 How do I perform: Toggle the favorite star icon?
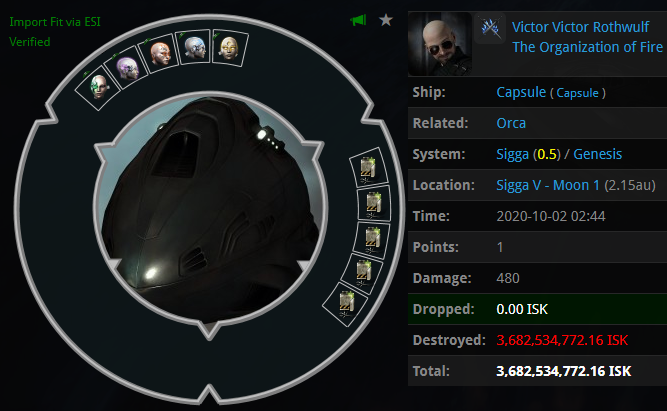point(386,20)
